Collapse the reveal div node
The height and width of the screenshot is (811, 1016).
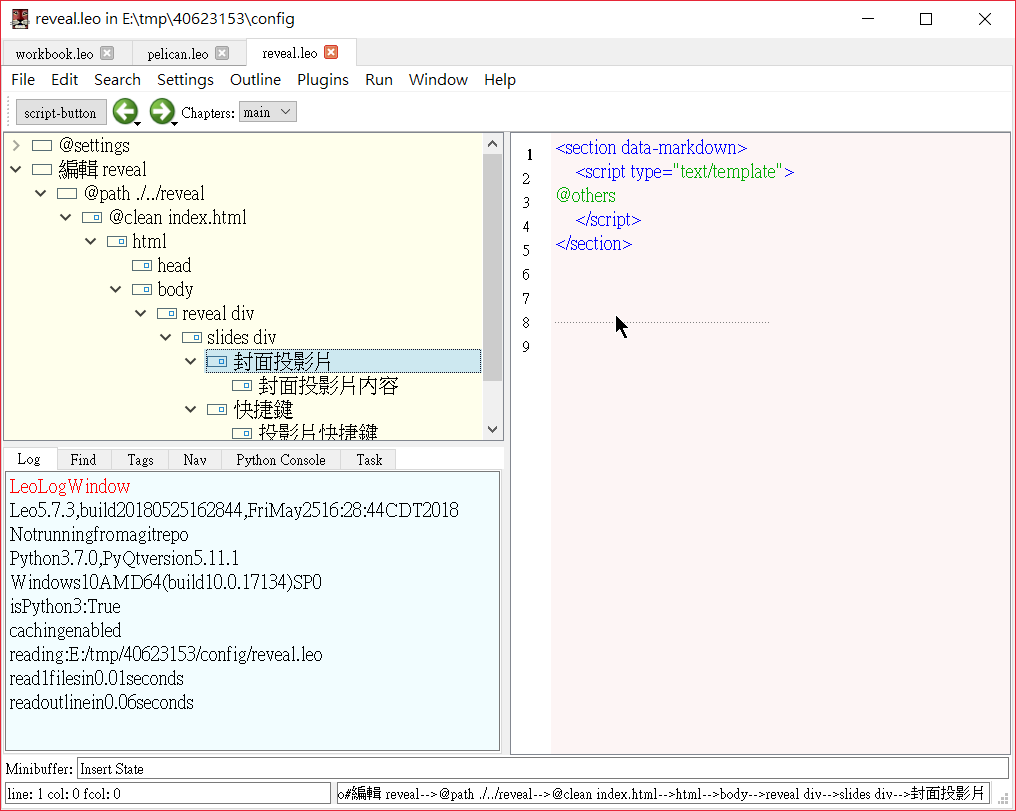click(x=141, y=314)
